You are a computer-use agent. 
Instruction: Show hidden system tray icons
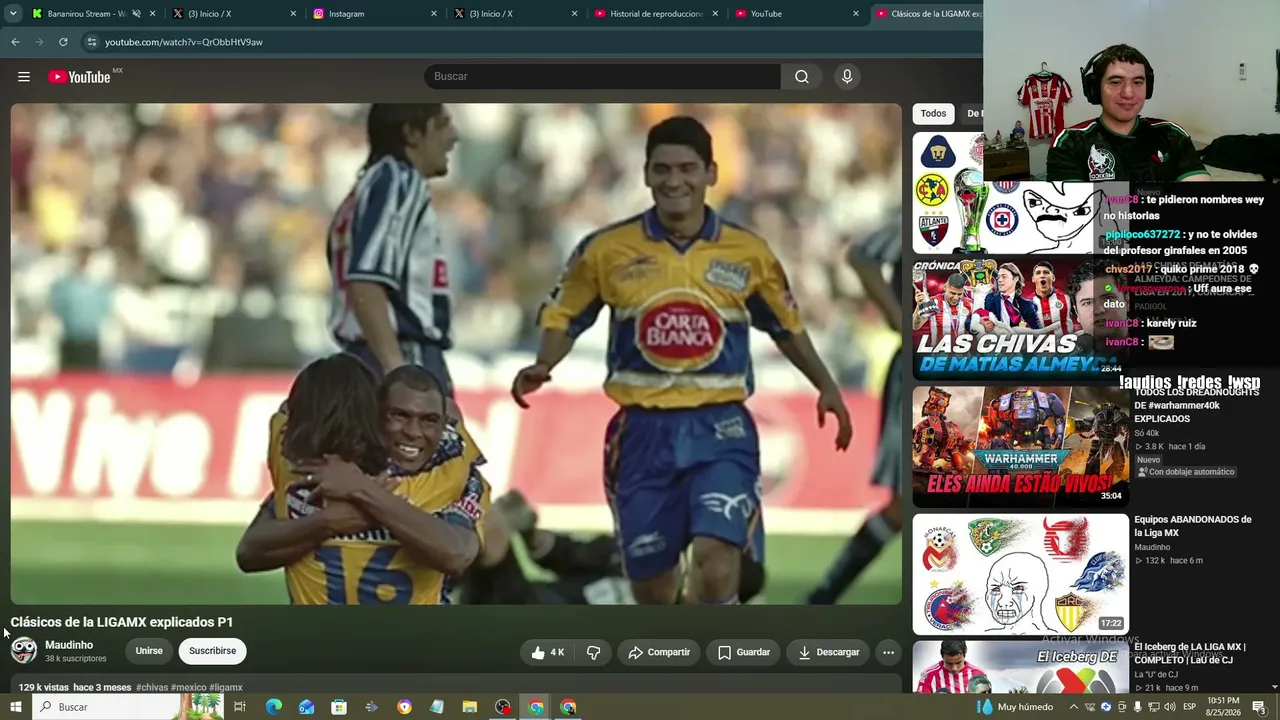click(x=1074, y=707)
